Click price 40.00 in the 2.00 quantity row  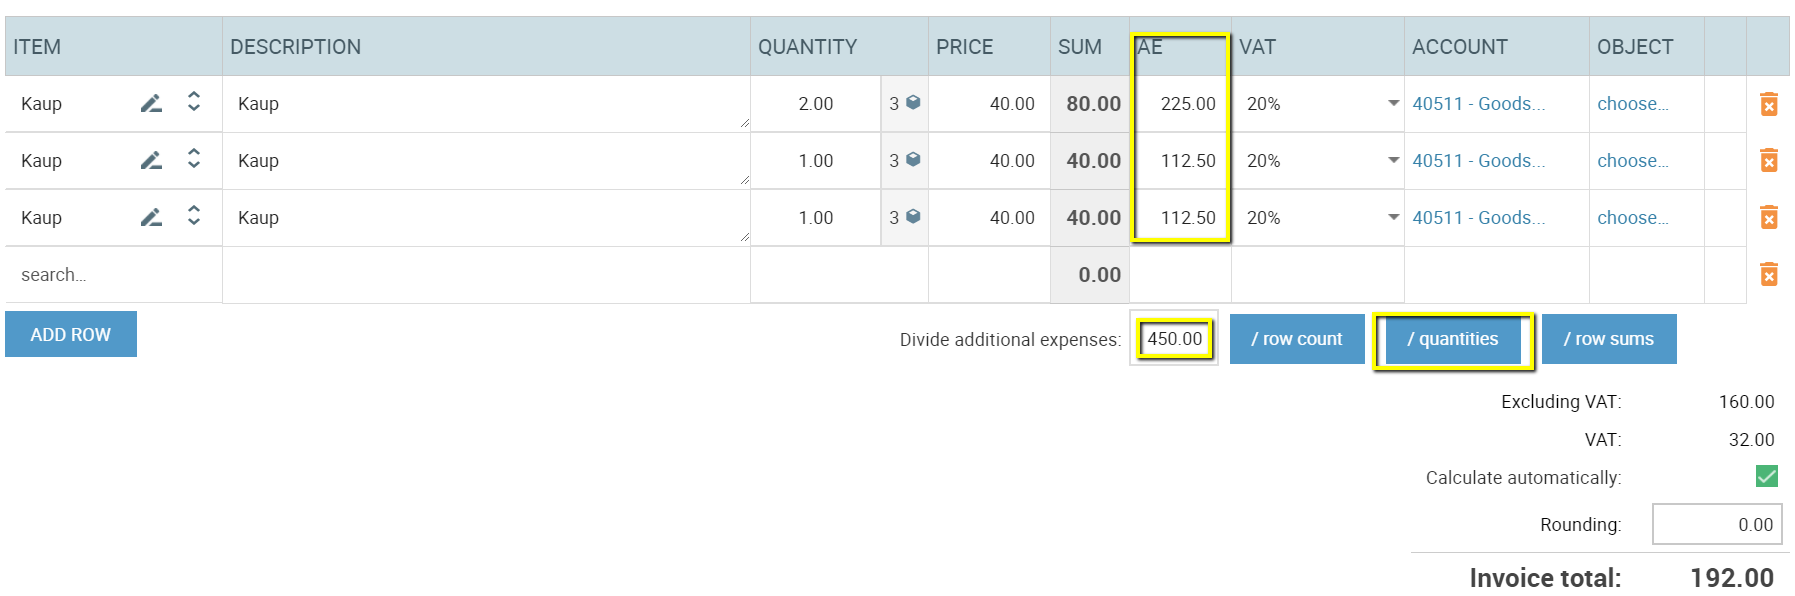989,104
